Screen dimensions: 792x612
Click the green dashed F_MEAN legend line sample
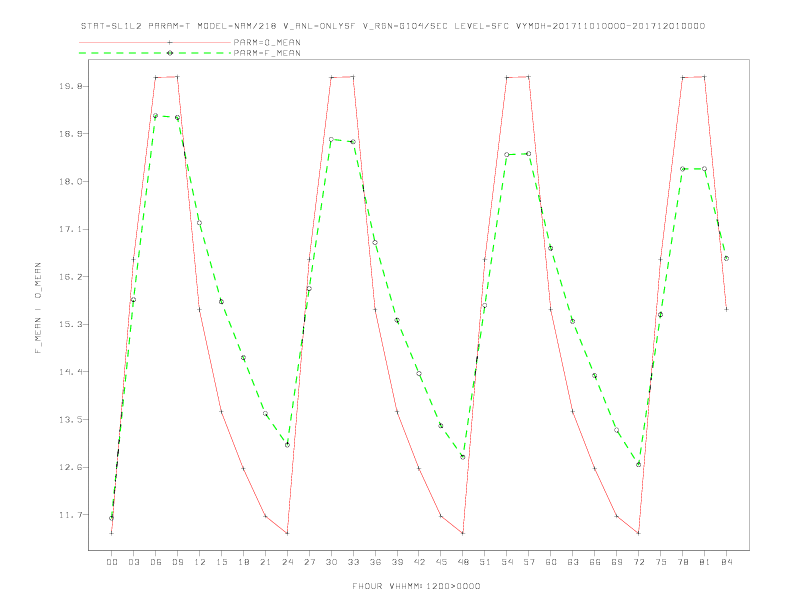[155, 53]
